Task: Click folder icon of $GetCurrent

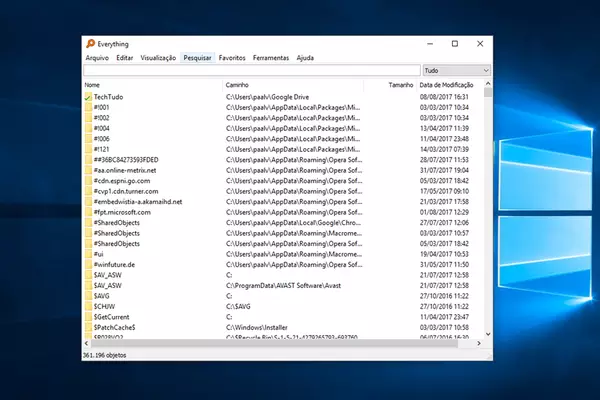Action: tap(88, 317)
